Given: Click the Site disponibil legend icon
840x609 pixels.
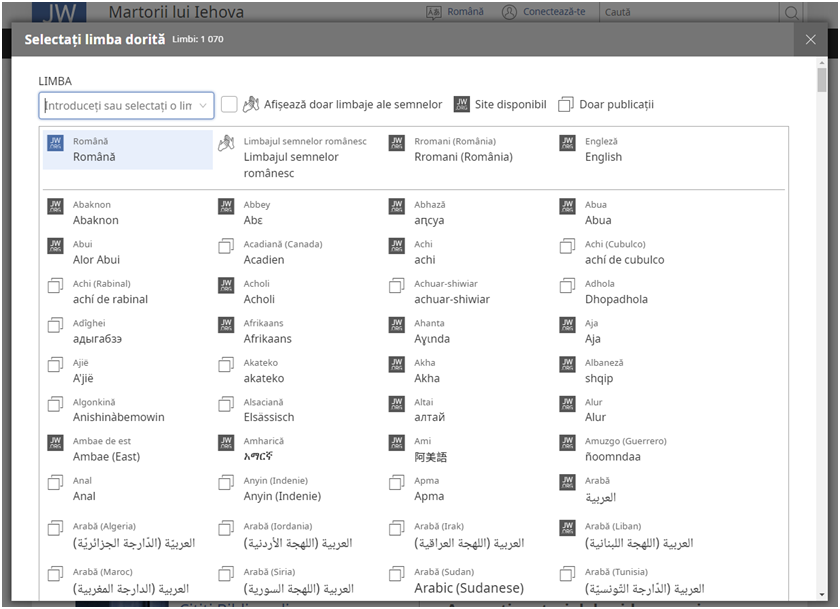Looking at the screenshot, I should click(461, 104).
